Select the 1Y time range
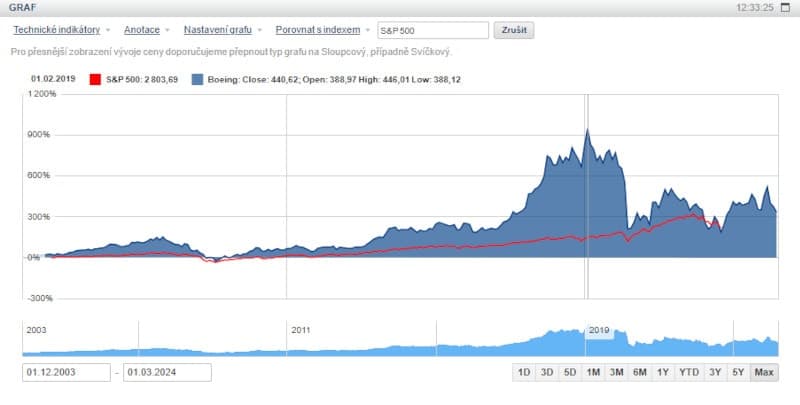Viewport: 800px width, 405px height. point(663,372)
